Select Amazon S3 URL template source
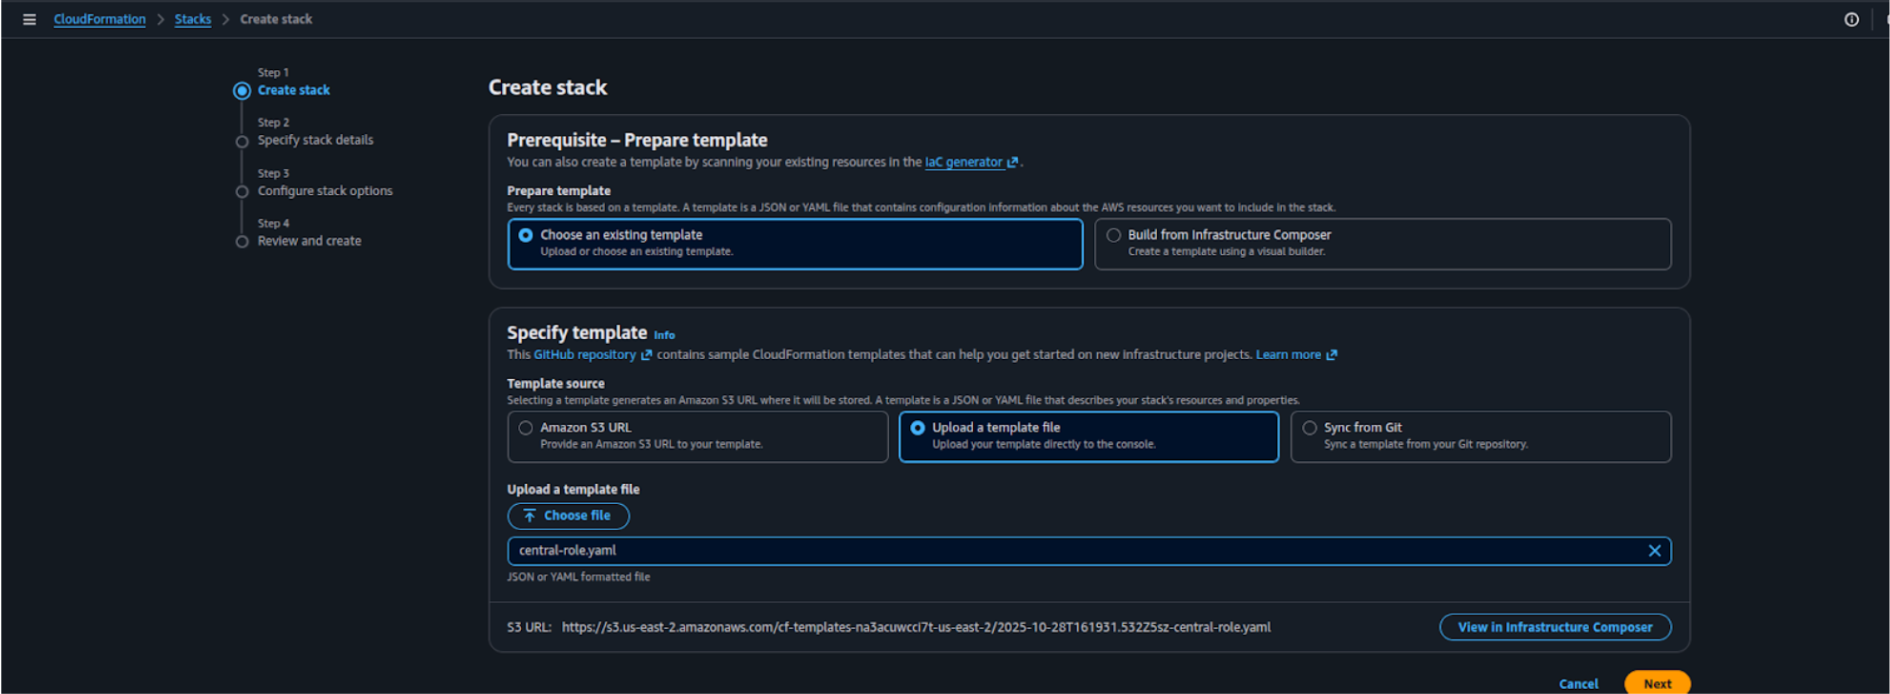Screen dimensions: 1890x694 coord(526,428)
